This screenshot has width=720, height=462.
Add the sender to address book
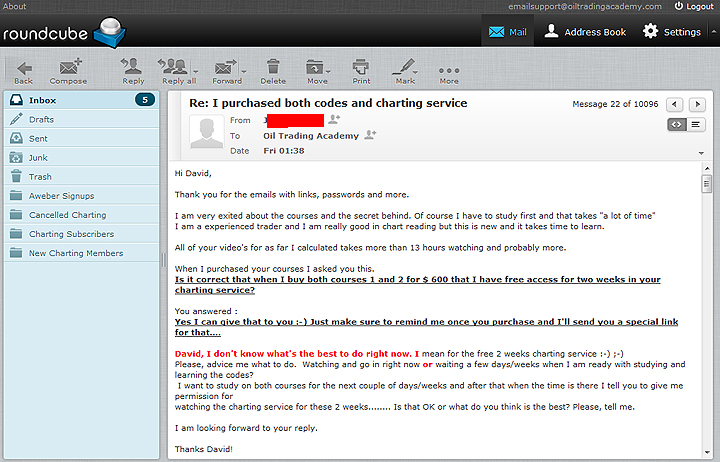[x=334, y=119]
